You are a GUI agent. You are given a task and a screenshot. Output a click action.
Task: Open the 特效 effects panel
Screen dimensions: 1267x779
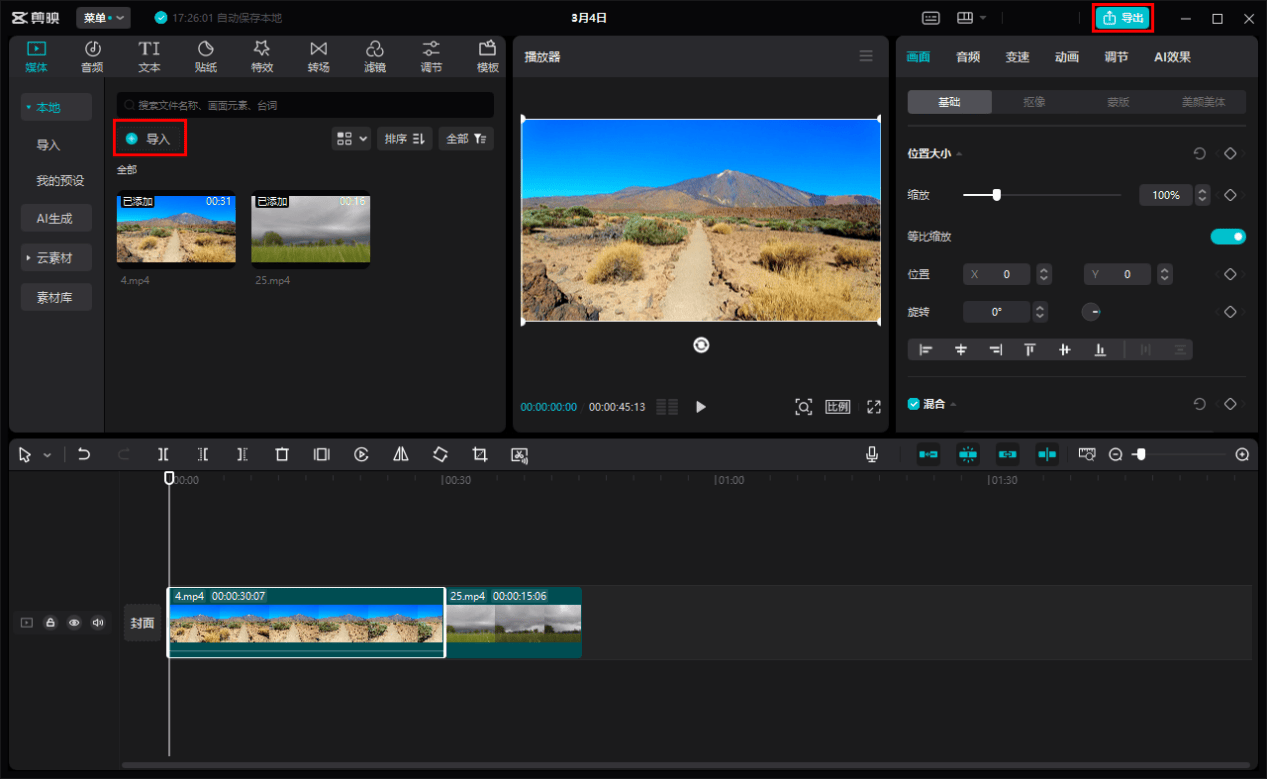point(262,56)
